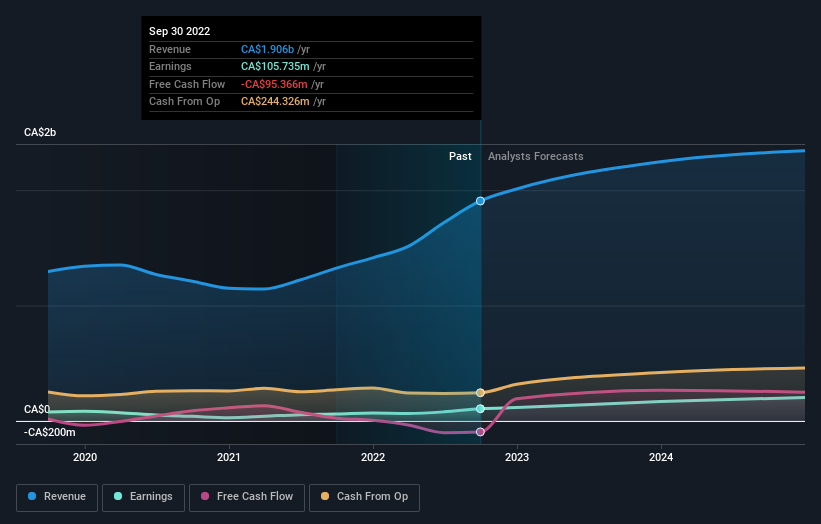Click the blue Revenue data point marker
Screen dimensions: 821x524
click(480, 201)
